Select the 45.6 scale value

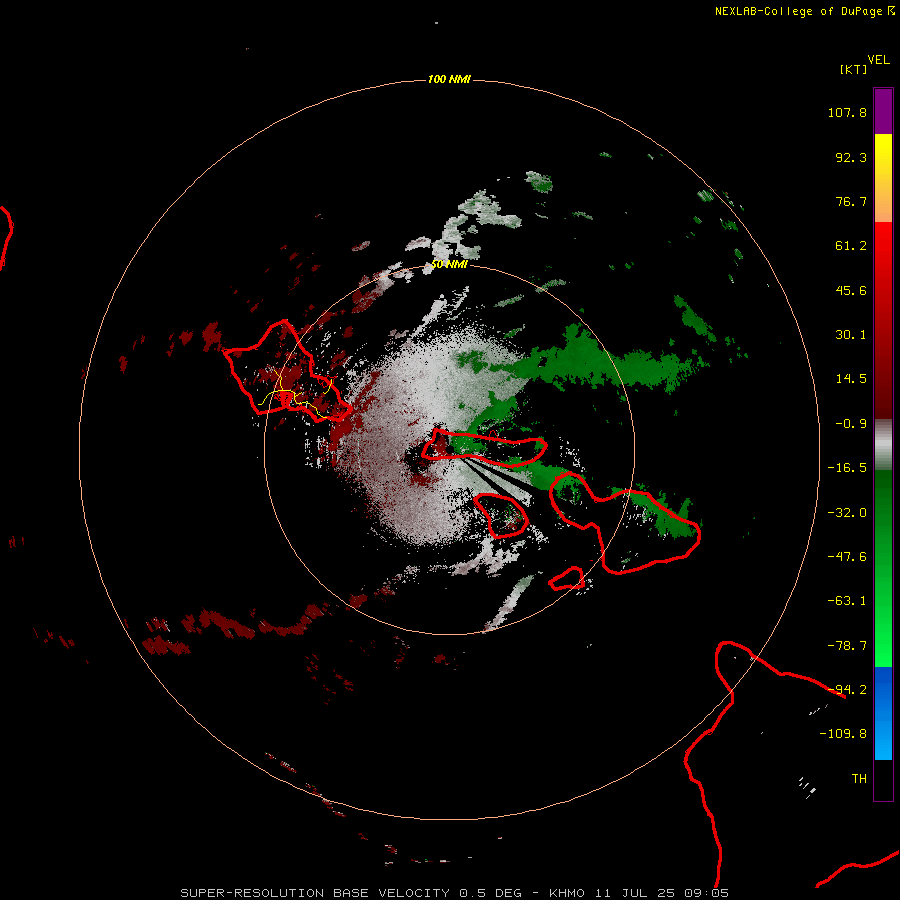(x=851, y=290)
